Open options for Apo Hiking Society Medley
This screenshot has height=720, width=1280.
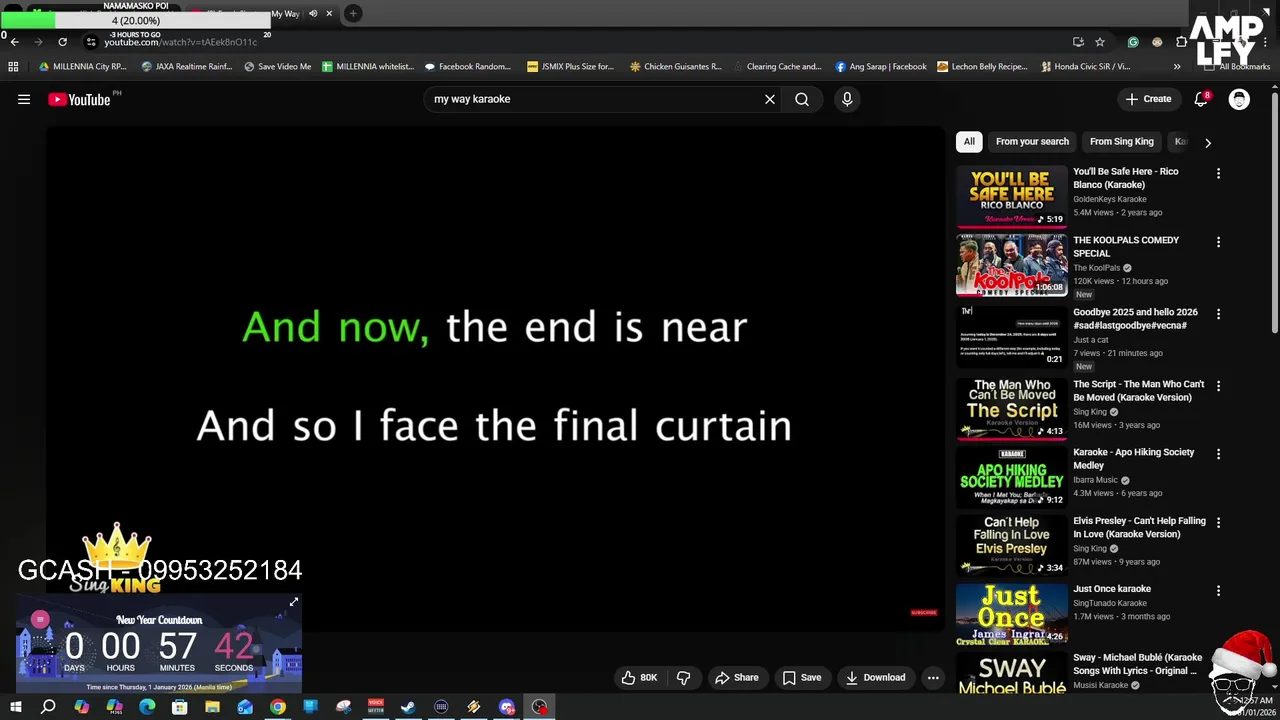click(x=1218, y=454)
